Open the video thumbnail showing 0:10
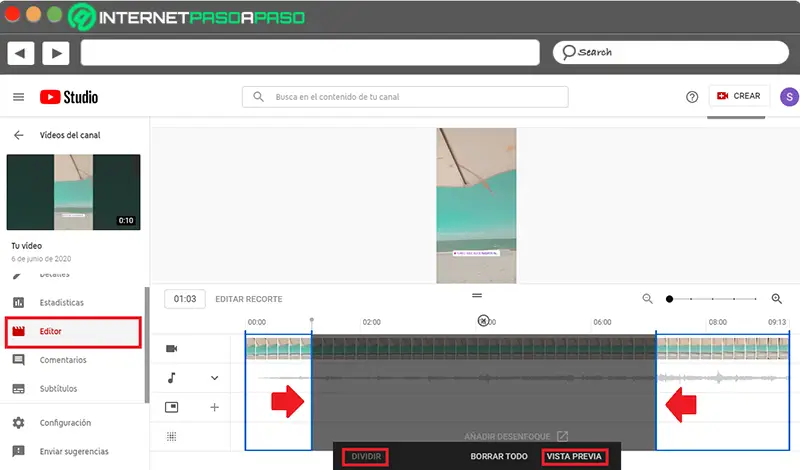This screenshot has height=470, width=800. tap(73, 192)
